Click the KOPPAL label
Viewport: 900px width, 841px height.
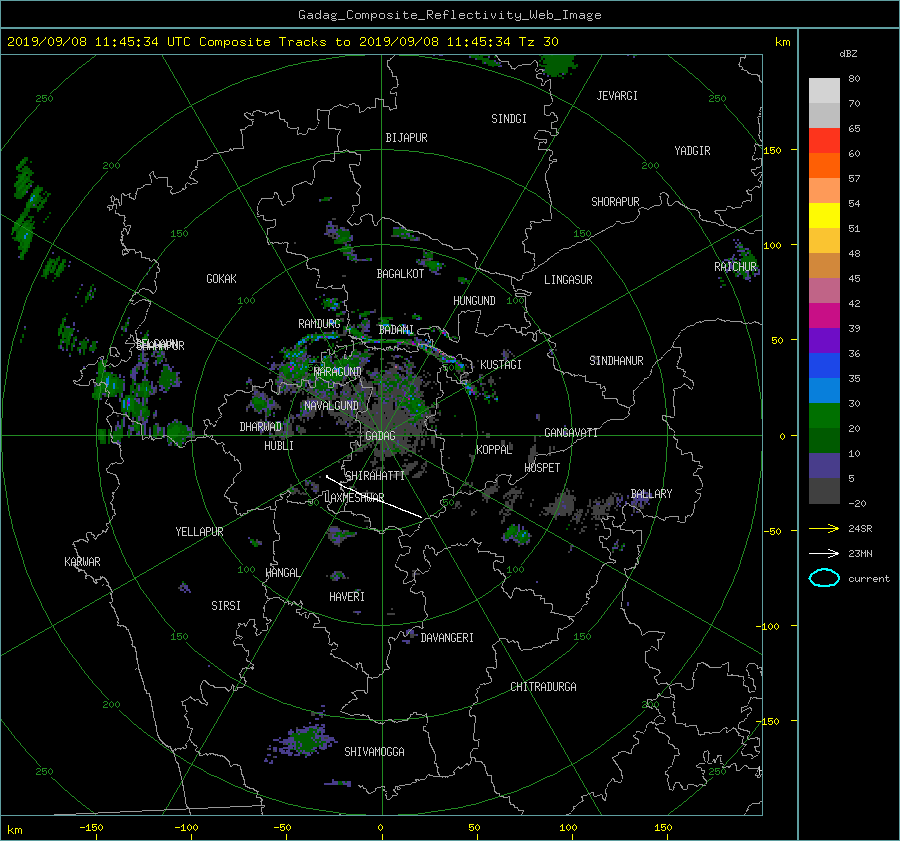tap(494, 450)
